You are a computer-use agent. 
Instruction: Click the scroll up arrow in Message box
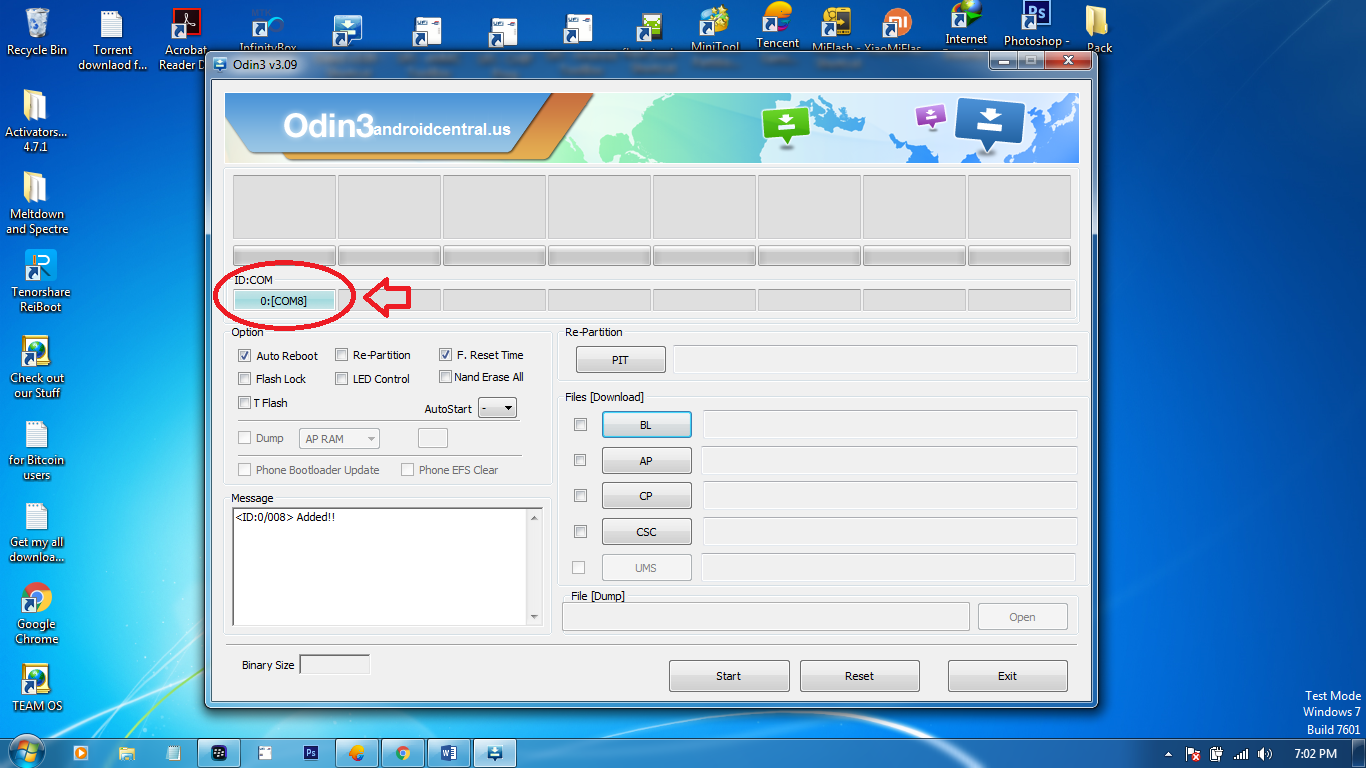pyautogui.click(x=535, y=517)
